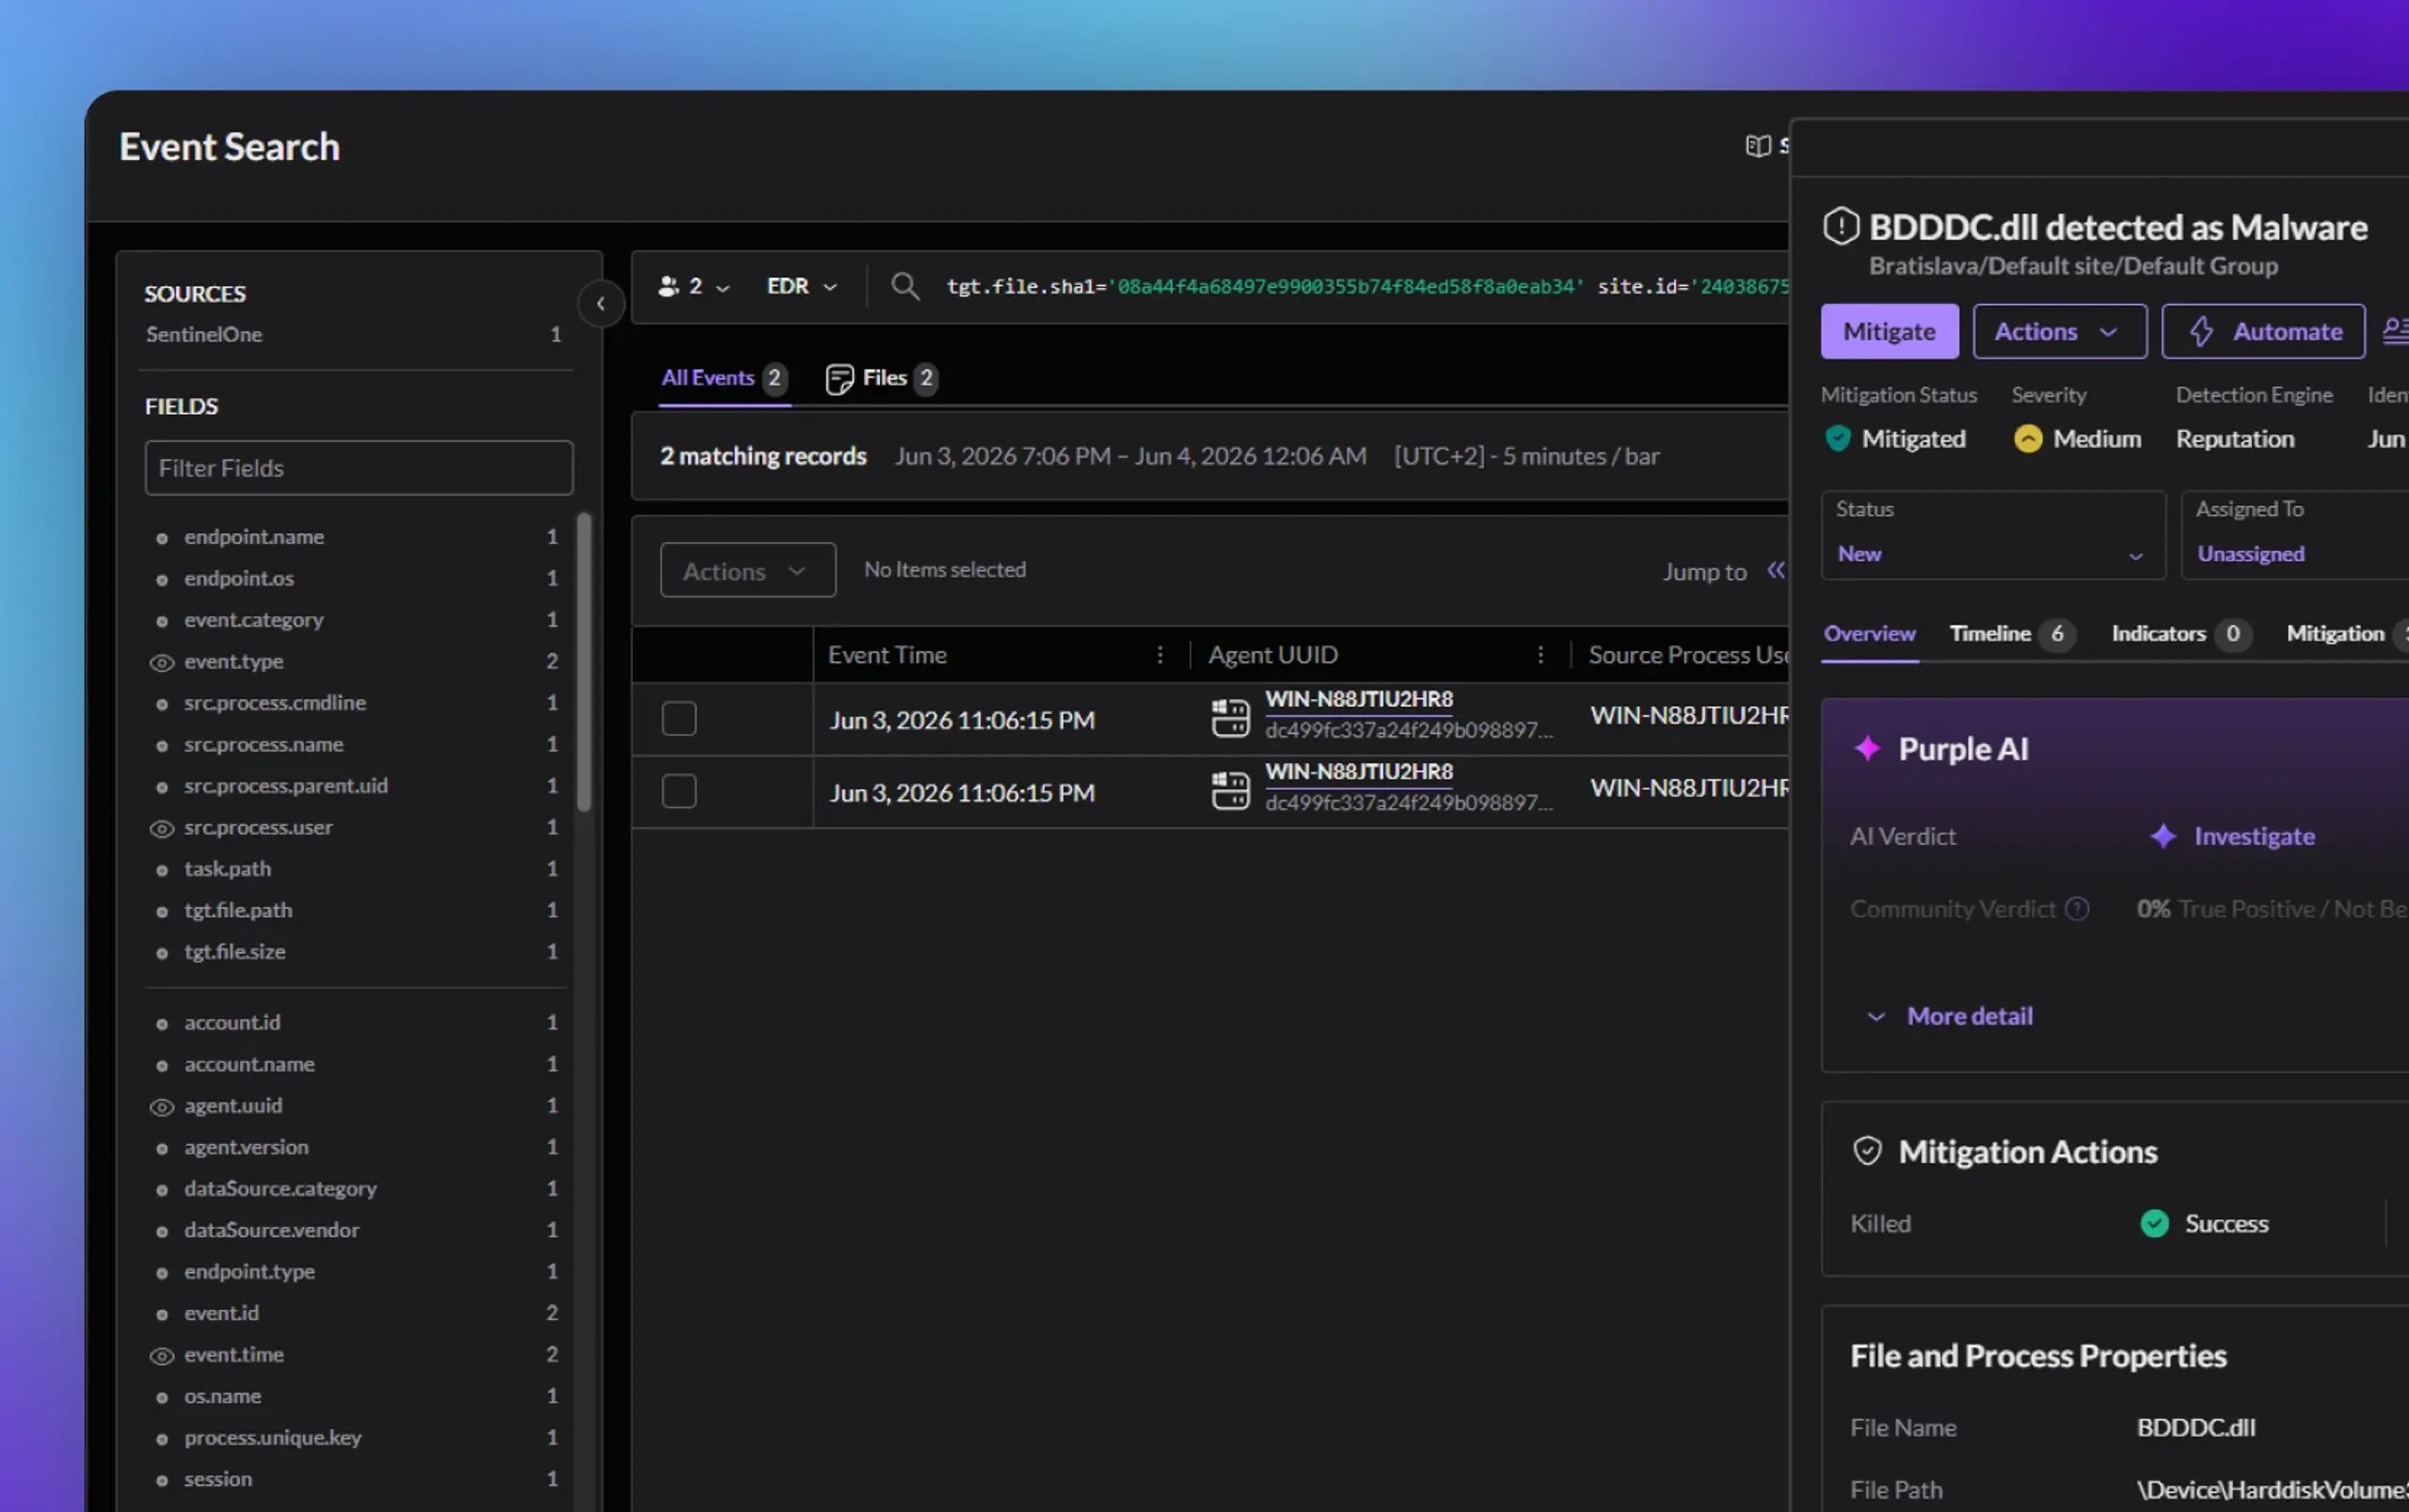This screenshot has width=2409, height=1512.
Task: Click the search magnifier icon in query bar
Action: 905,287
